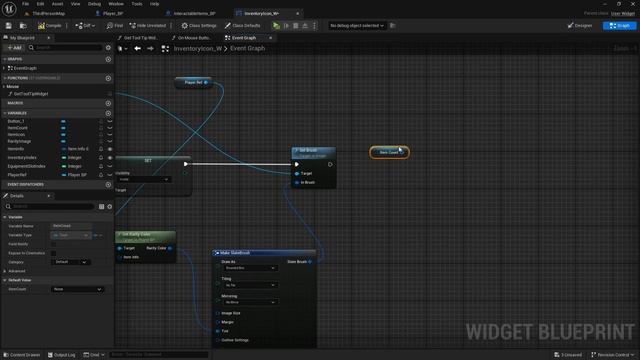Click the step frame icon beside Play
640x360 pixels.
[x=286, y=26]
